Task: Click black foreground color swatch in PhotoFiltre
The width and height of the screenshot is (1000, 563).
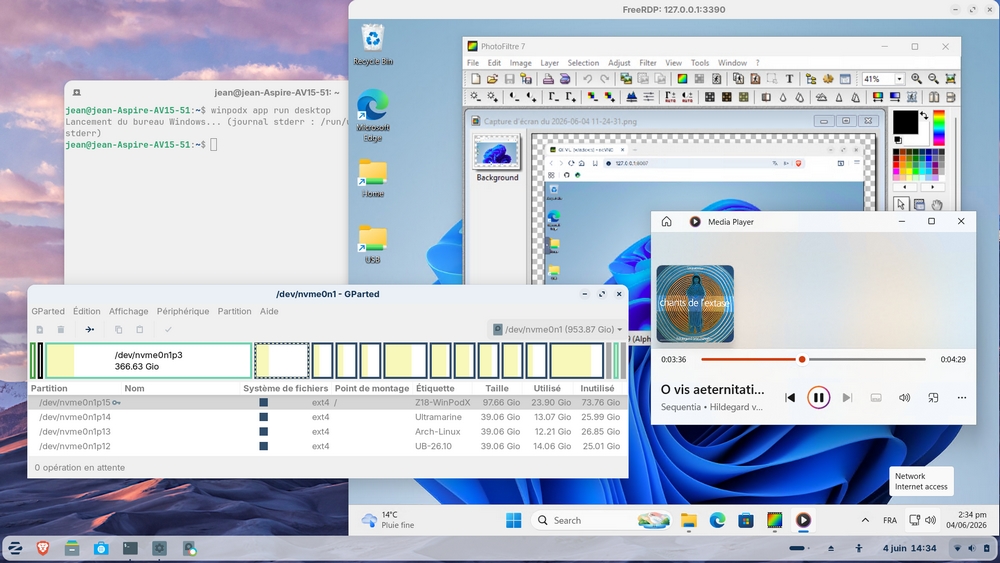Action: [x=905, y=122]
